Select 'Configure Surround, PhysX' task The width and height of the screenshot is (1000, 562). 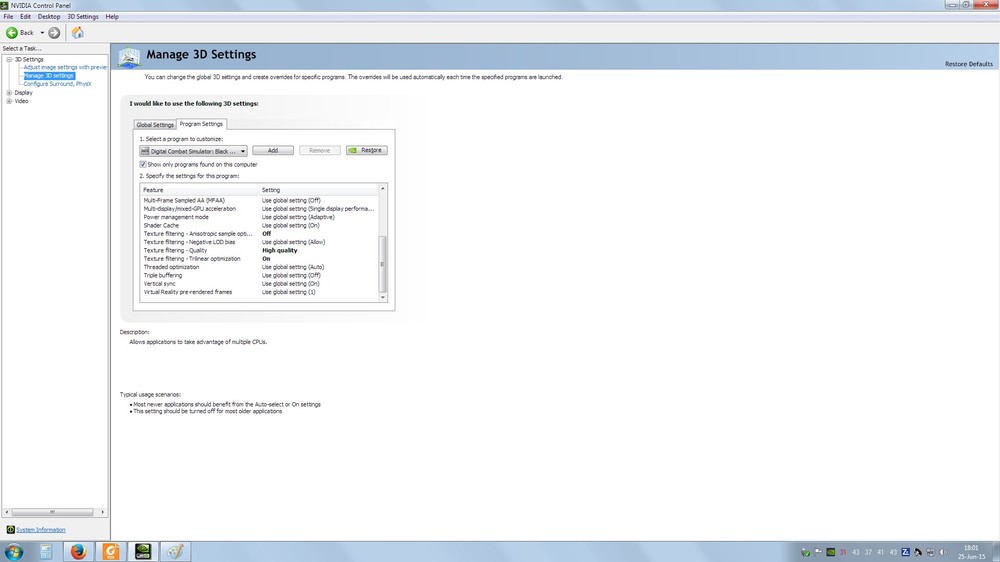click(57, 84)
